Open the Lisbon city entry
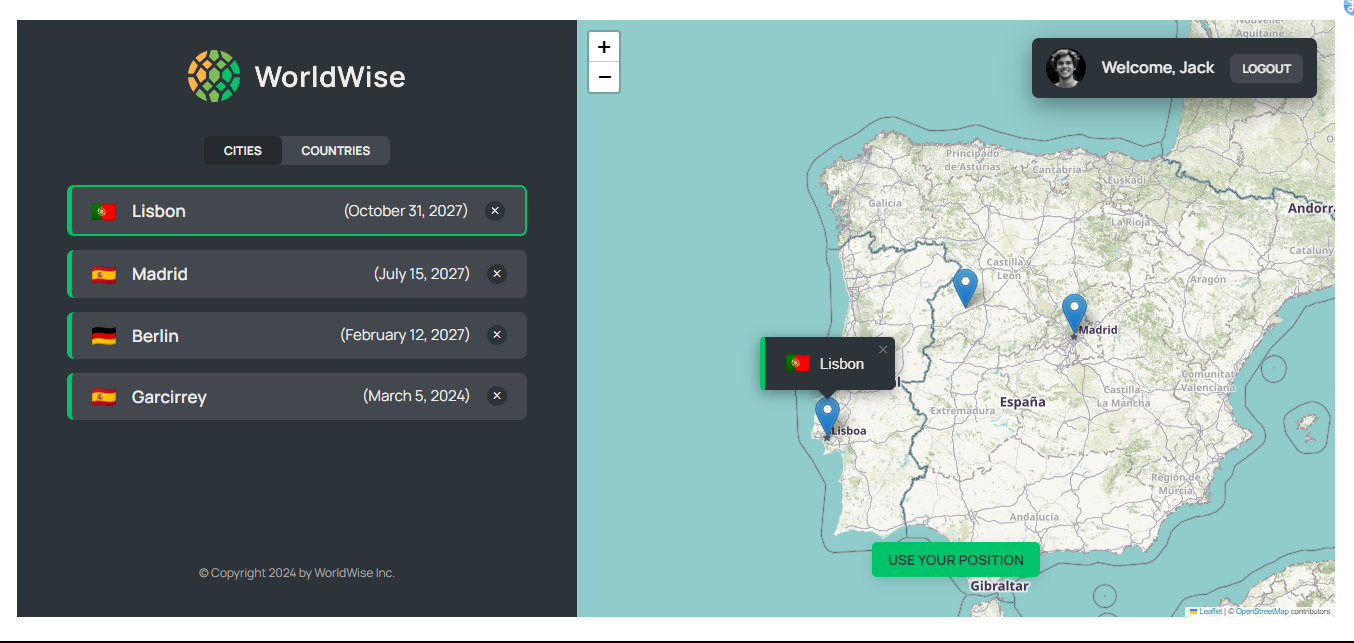Viewport: 1354px width, 643px height. point(297,211)
